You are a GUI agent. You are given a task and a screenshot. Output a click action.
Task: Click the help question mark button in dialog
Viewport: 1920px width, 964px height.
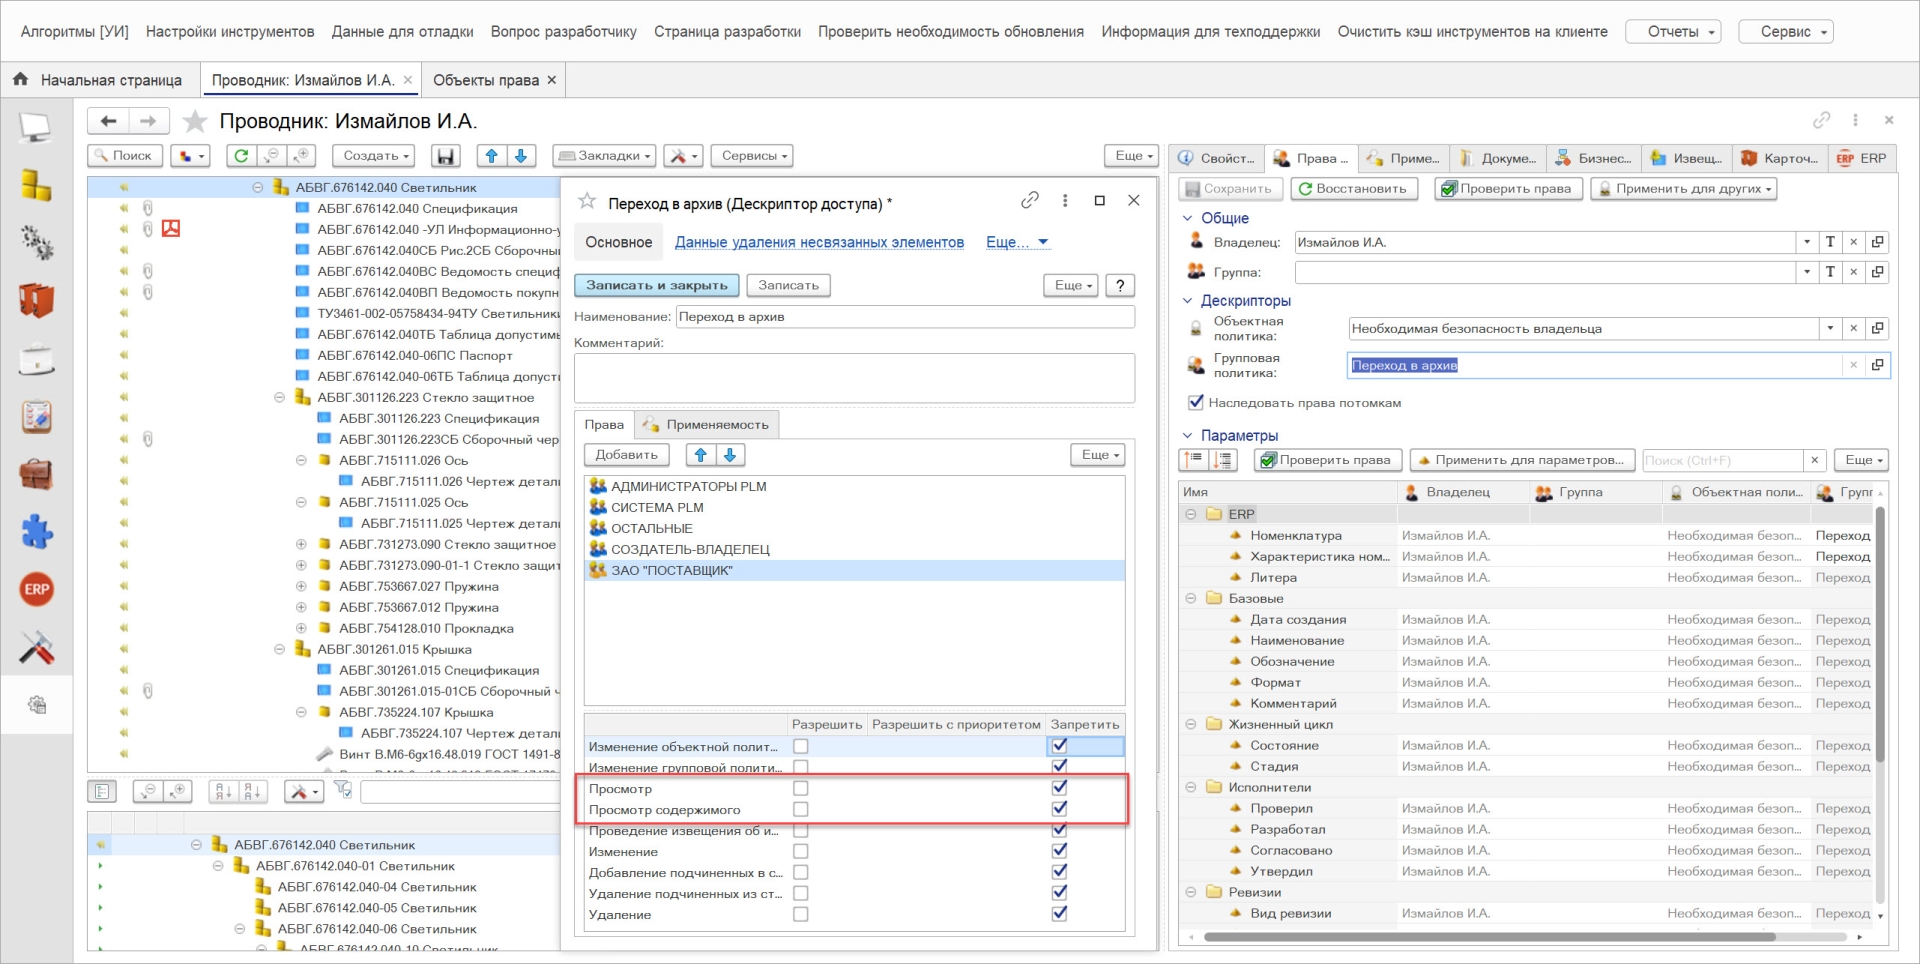(1120, 286)
